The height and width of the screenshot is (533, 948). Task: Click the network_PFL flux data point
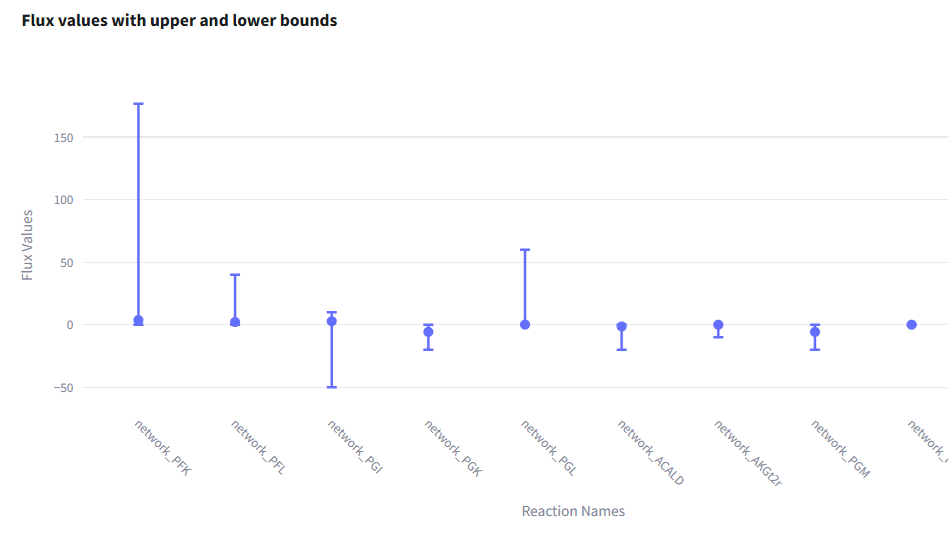pyautogui.click(x=235, y=322)
